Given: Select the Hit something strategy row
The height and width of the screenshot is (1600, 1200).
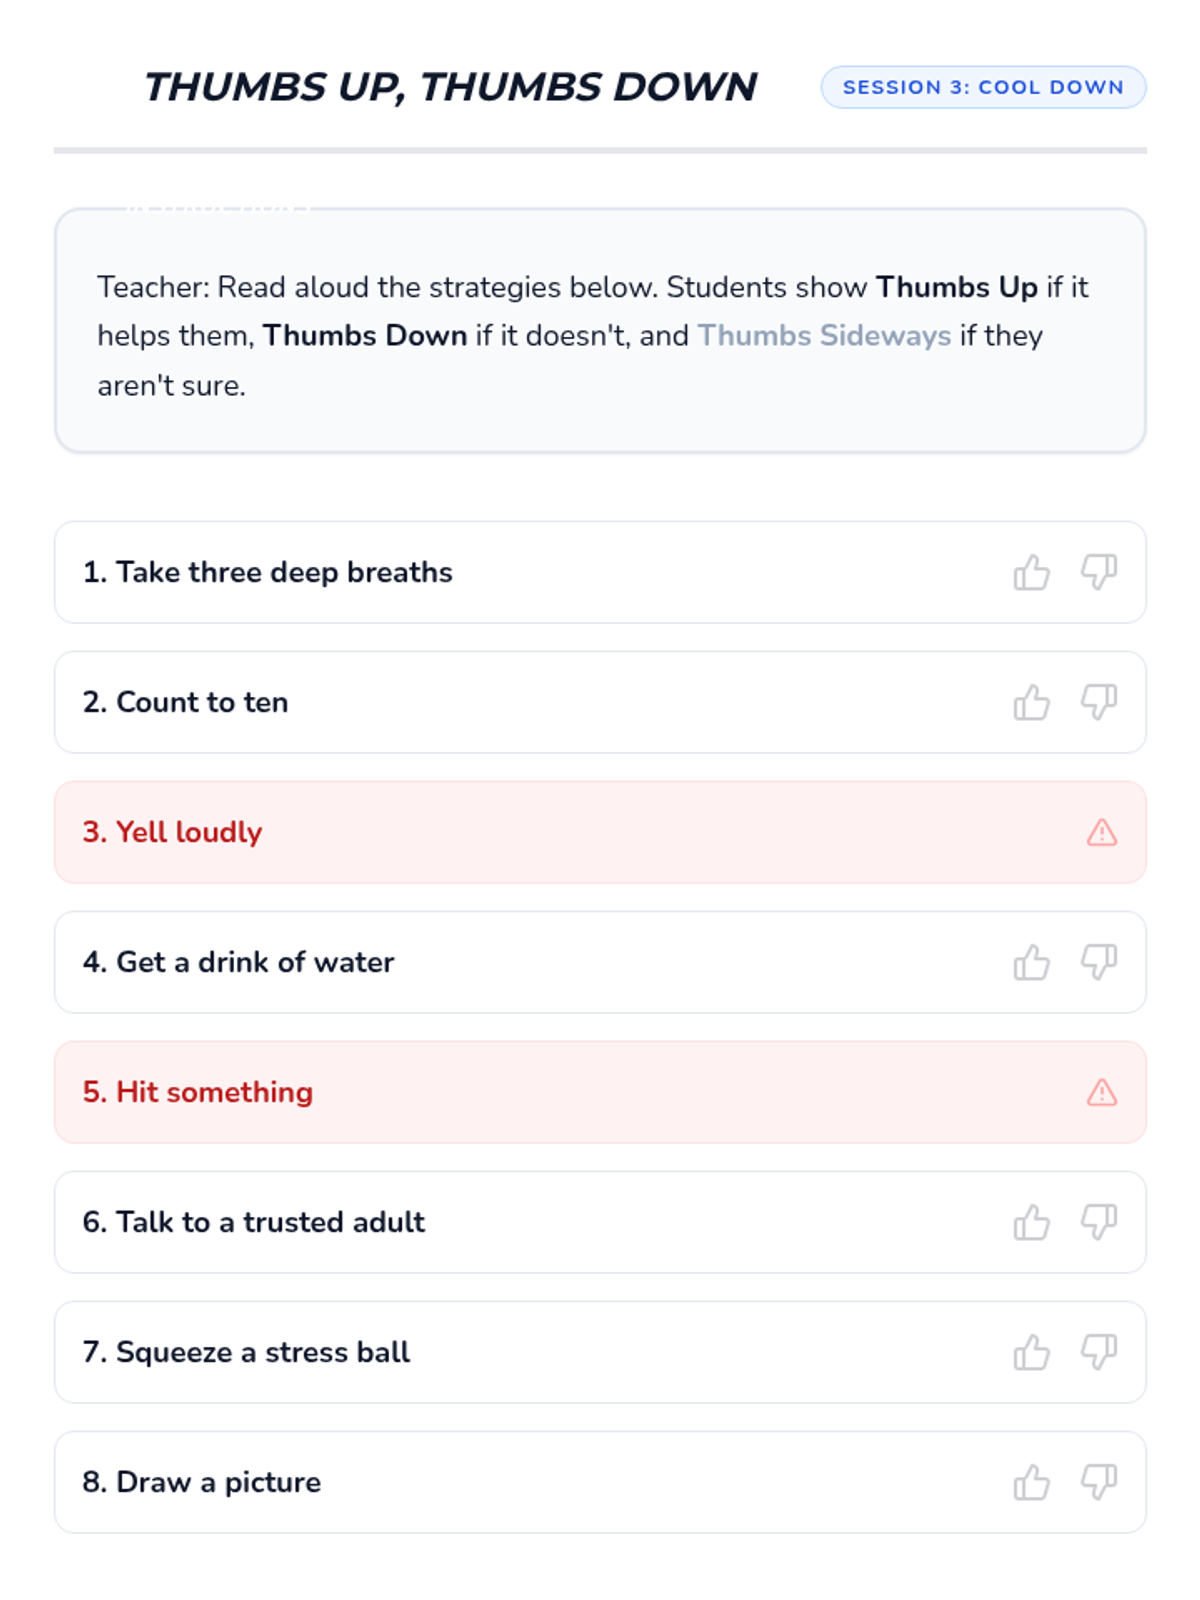Looking at the screenshot, I should click(600, 1092).
